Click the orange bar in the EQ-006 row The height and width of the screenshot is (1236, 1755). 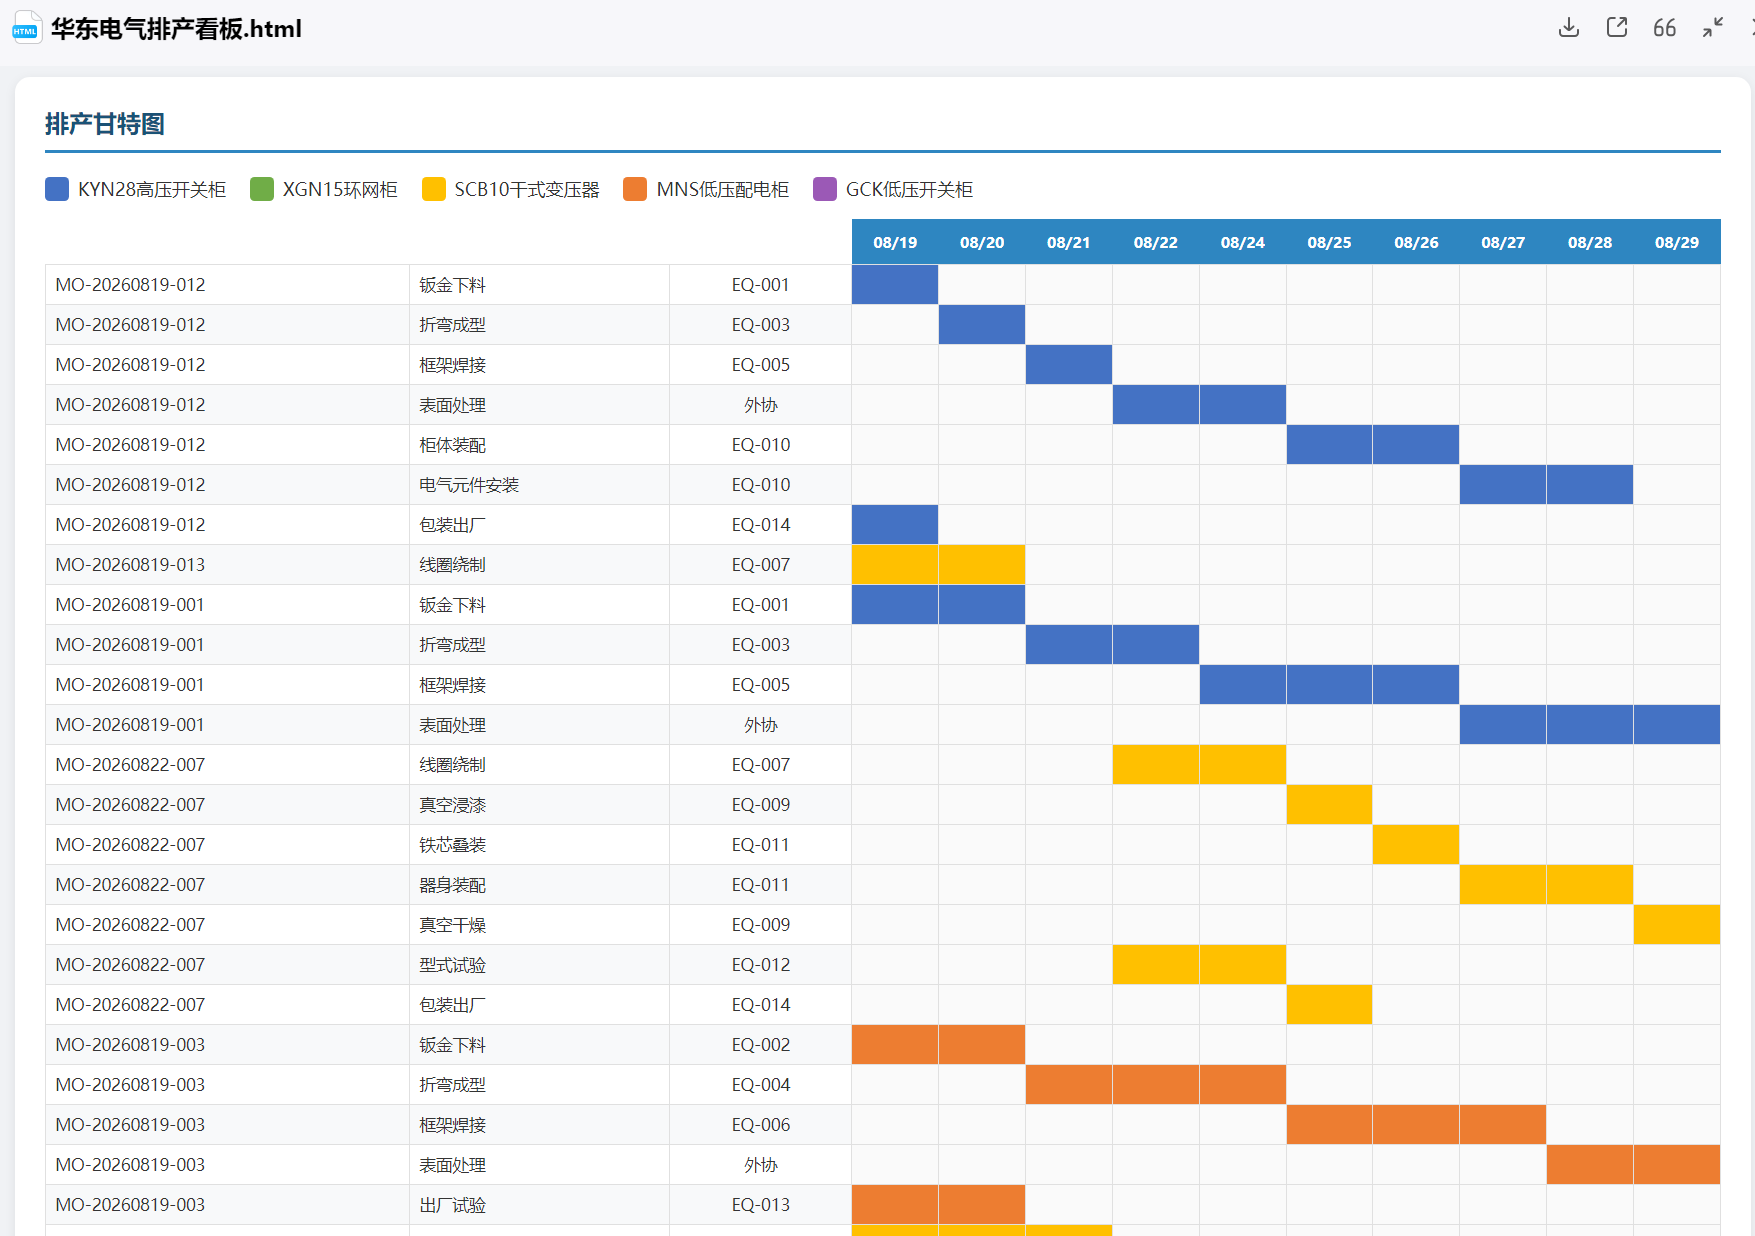coord(1416,1125)
